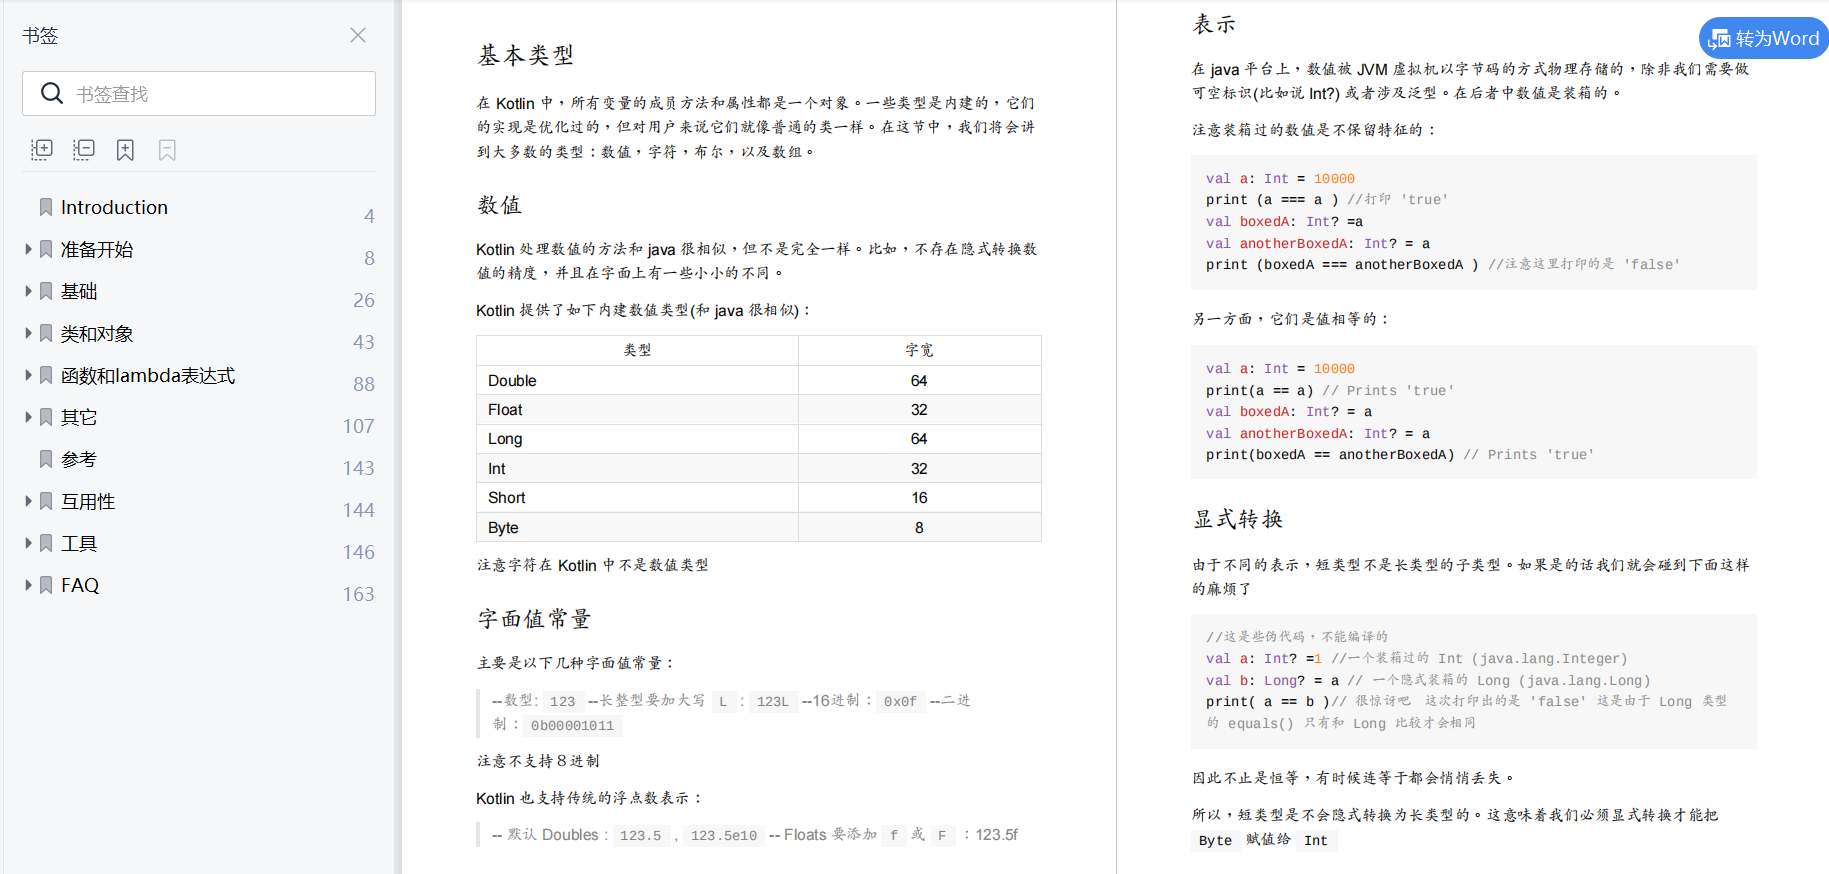Click 注意不支持8进制 text line
Screen dimensions: 1829x874
(x=538, y=761)
